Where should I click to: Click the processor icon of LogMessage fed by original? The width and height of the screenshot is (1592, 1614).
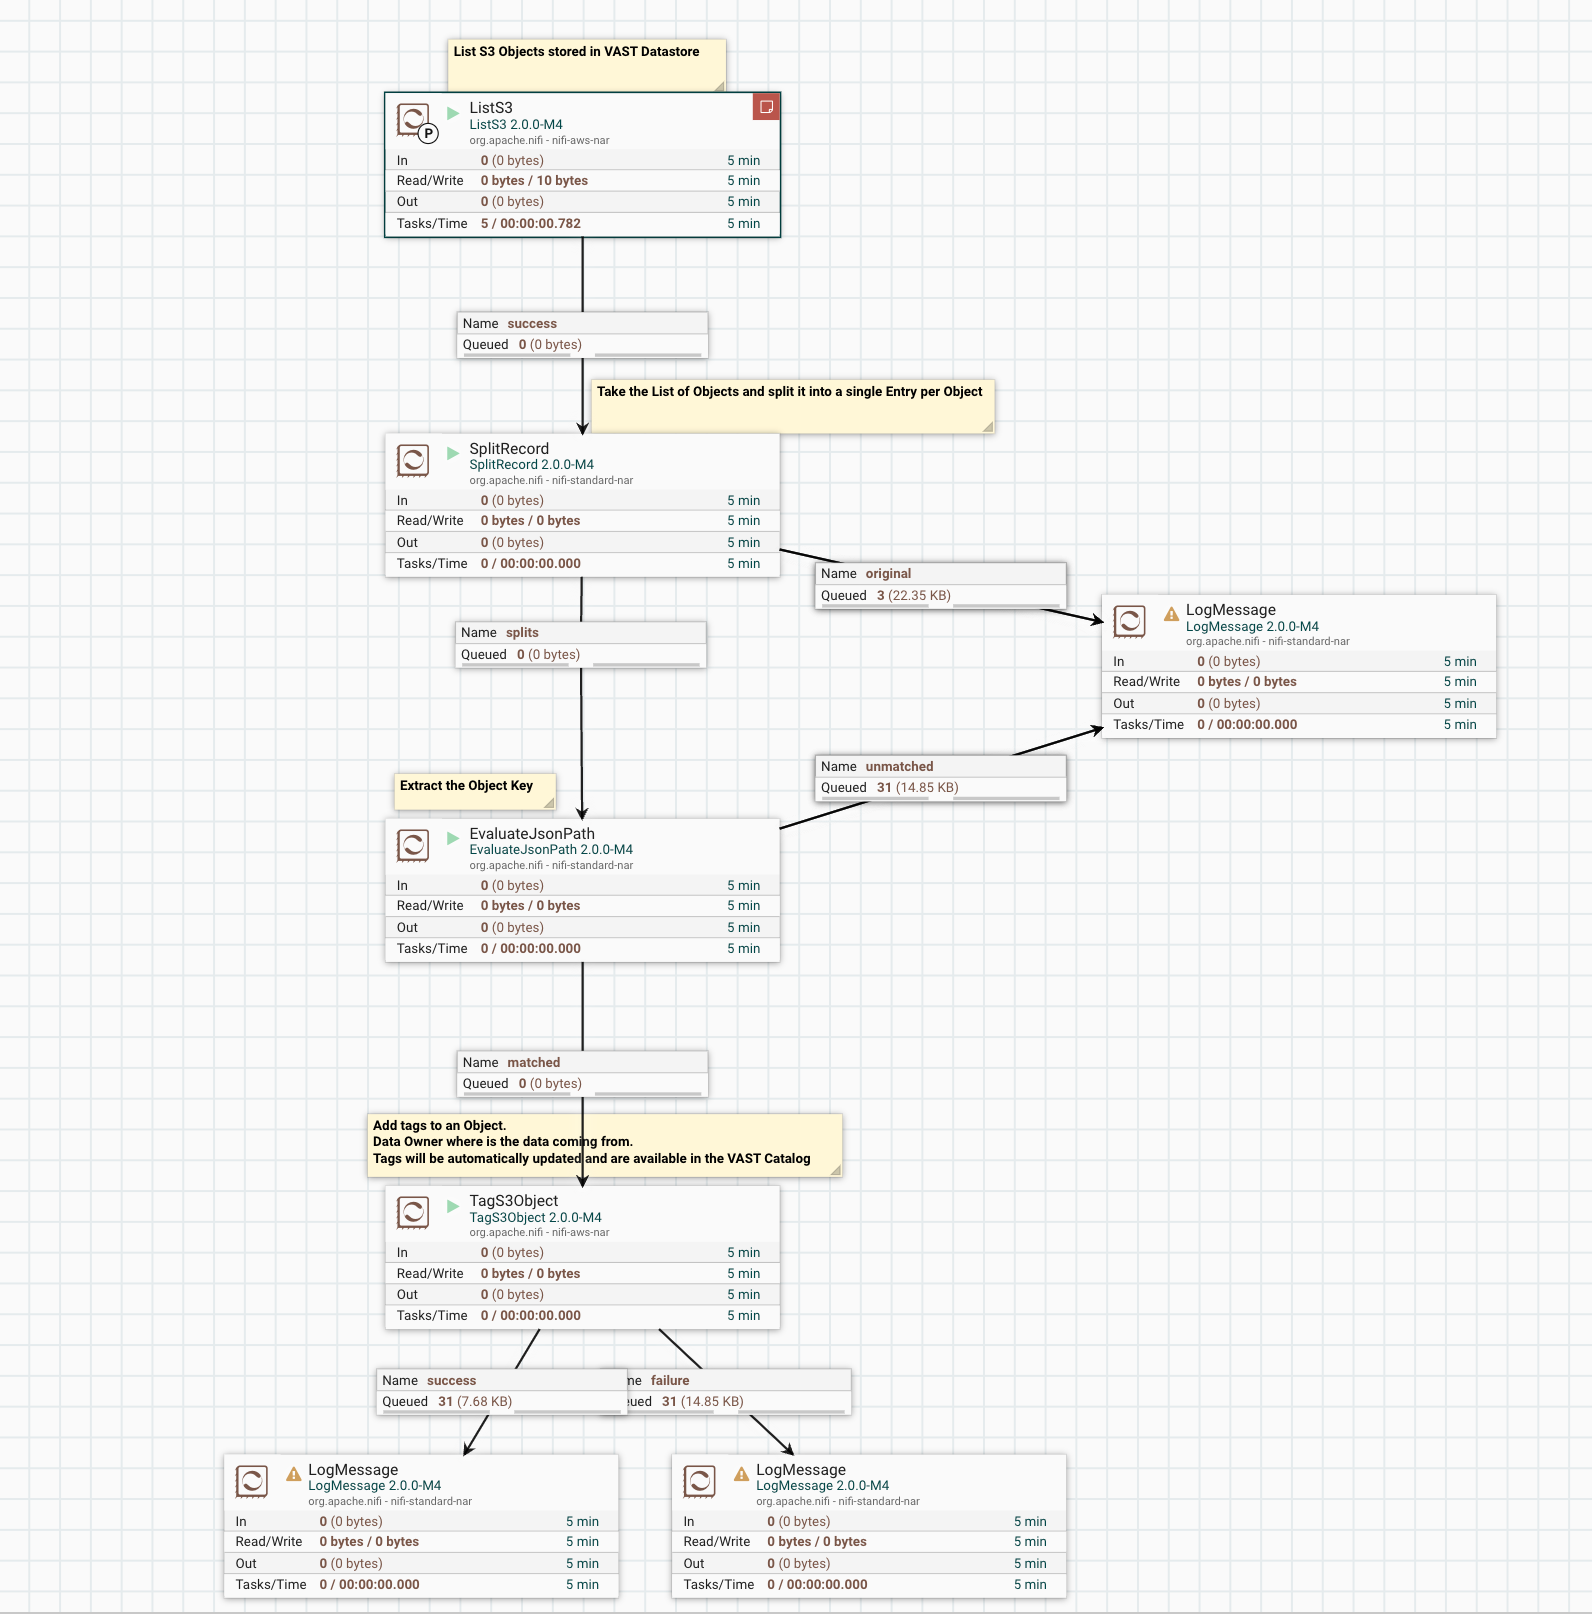[x=1130, y=621]
